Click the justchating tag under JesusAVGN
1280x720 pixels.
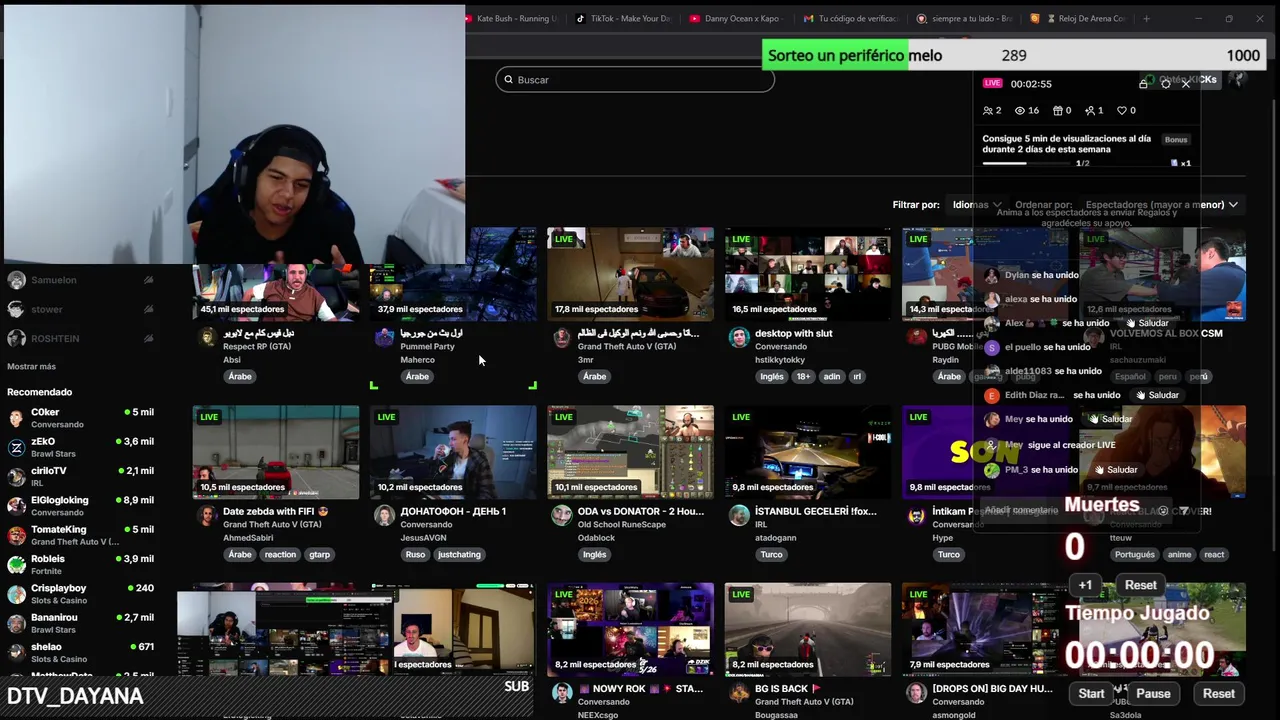[x=459, y=554]
